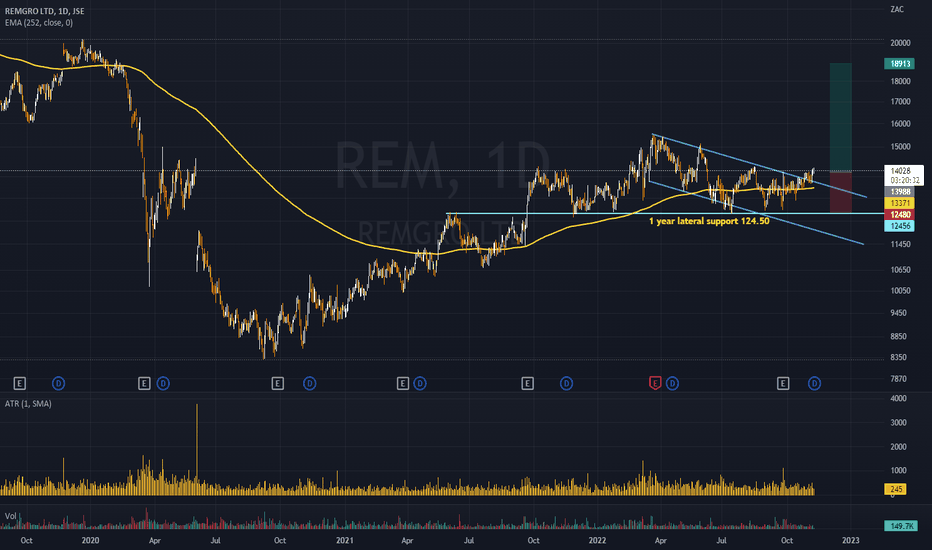Click the cyan 12456 support price label
Image resolution: width=932 pixels, height=550 pixels.
click(x=900, y=226)
